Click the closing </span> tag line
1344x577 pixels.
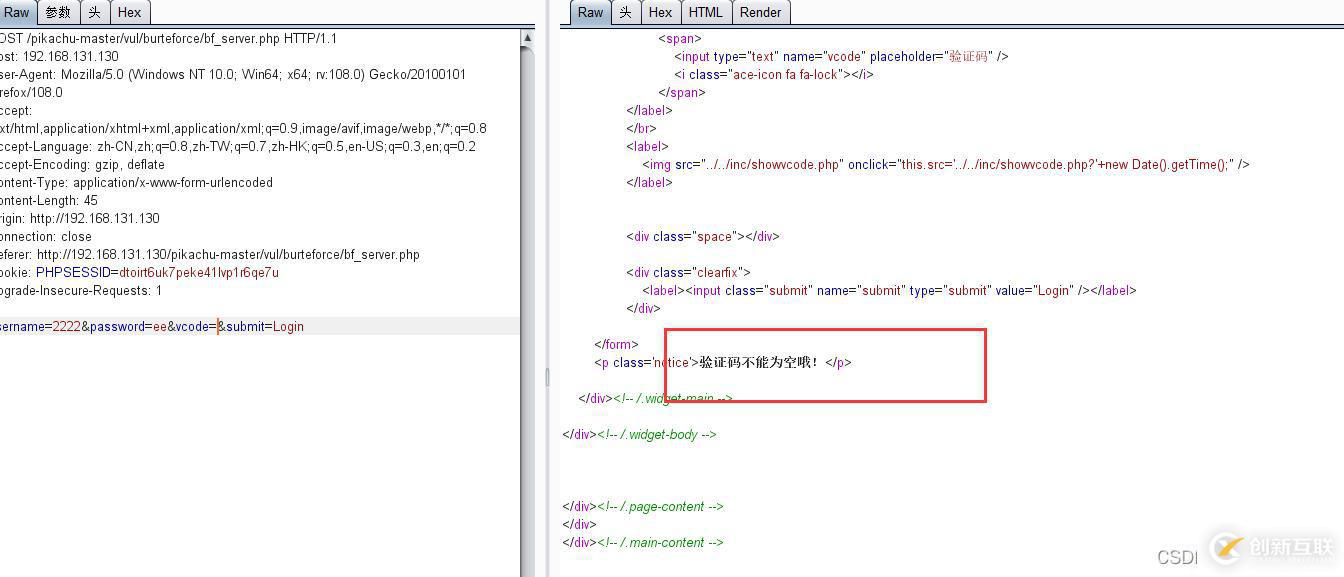682,93
